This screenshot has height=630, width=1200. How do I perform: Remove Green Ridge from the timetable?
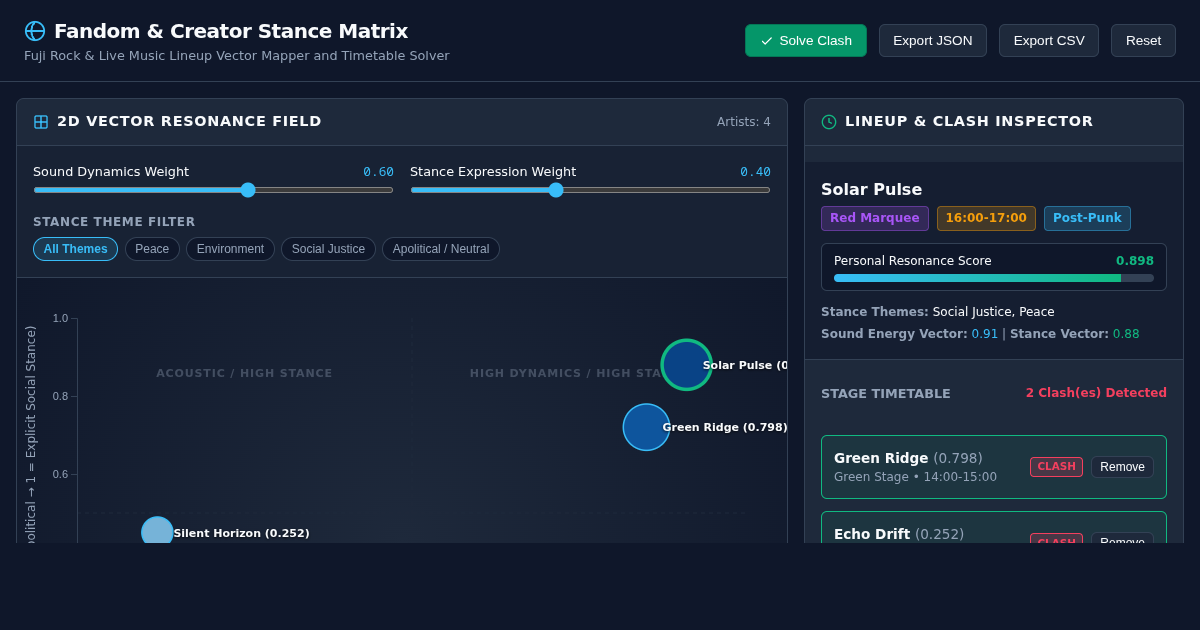coord(1122,467)
